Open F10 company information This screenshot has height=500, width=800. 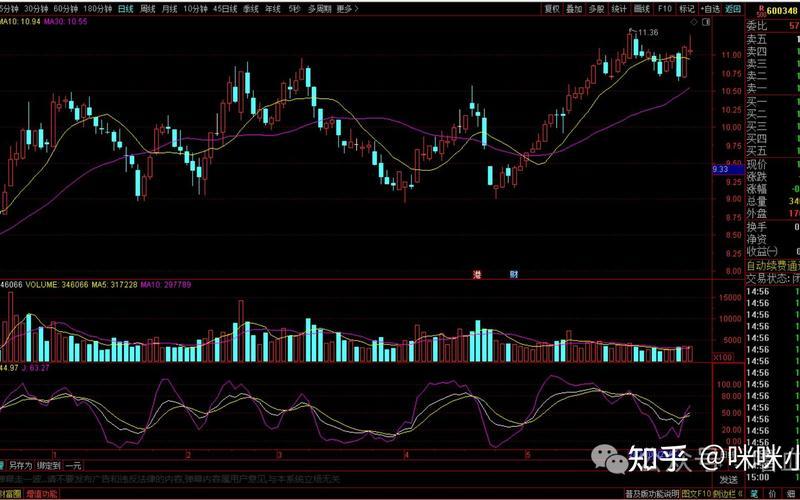click(x=664, y=9)
